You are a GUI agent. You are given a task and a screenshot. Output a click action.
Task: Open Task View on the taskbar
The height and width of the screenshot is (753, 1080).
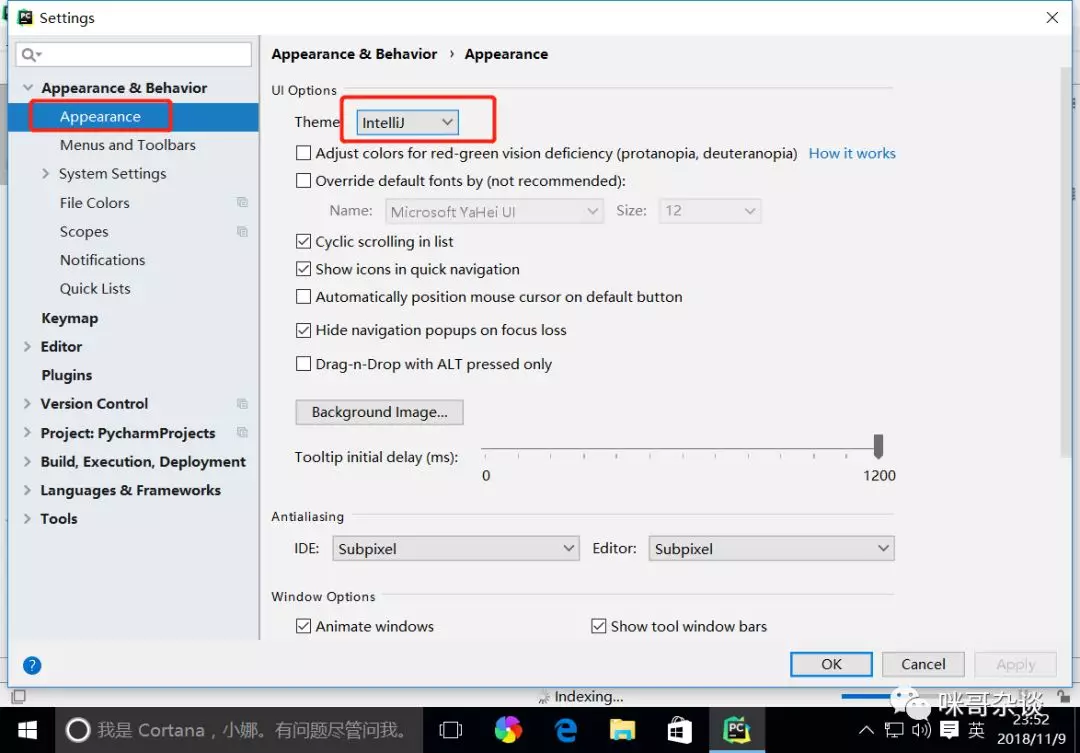450,730
